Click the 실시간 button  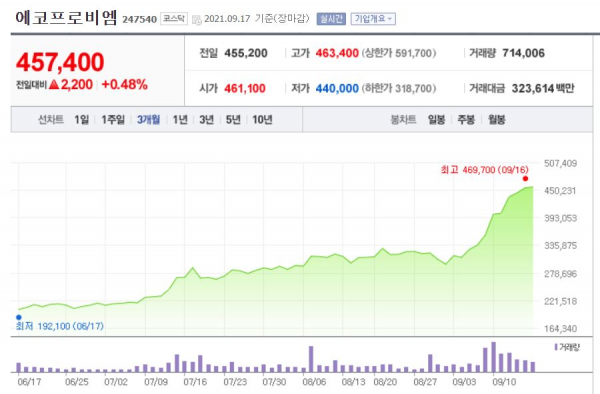point(331,19)
